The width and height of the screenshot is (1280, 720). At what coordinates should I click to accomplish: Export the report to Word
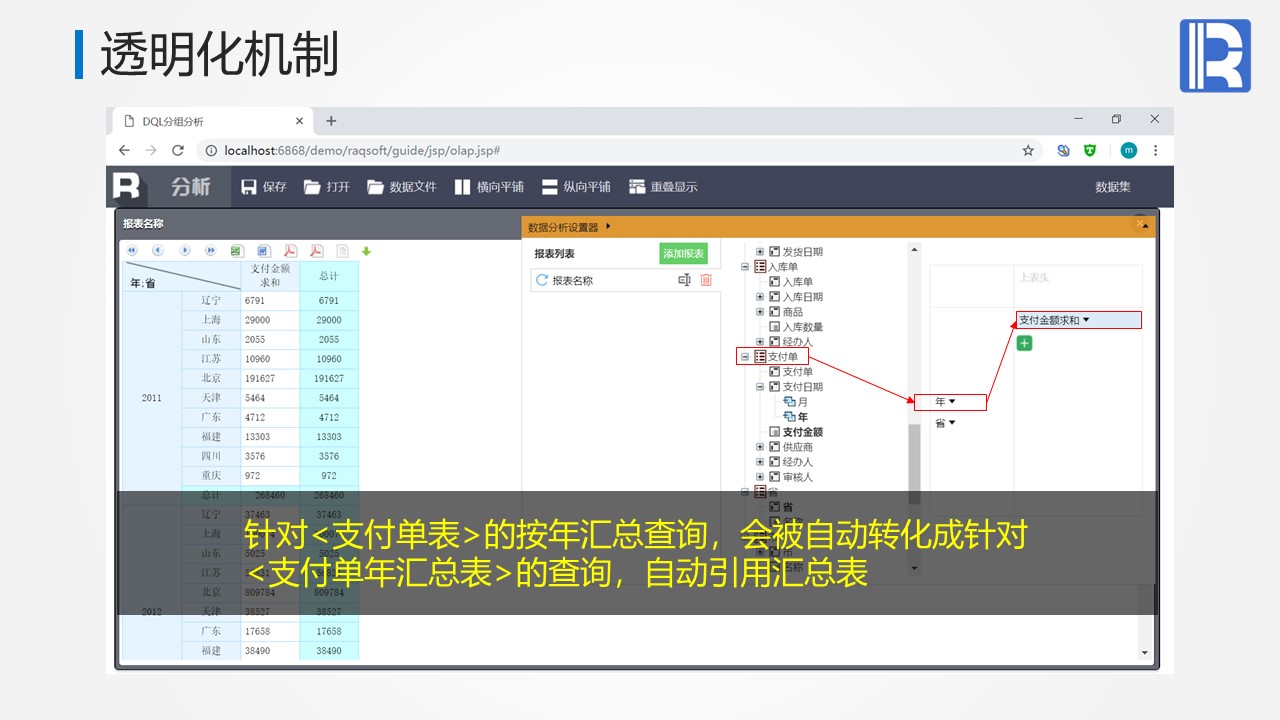pos(263,251)
